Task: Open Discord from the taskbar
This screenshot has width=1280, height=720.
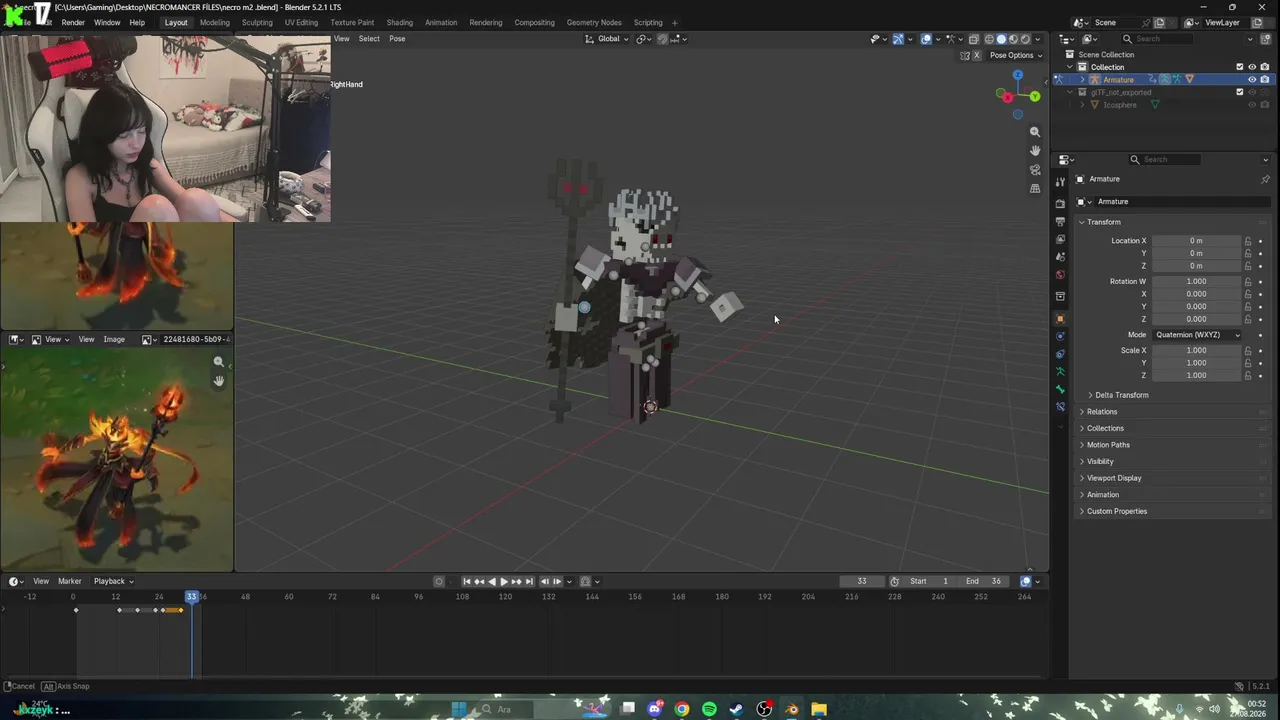Action: (x=655, y=709)
